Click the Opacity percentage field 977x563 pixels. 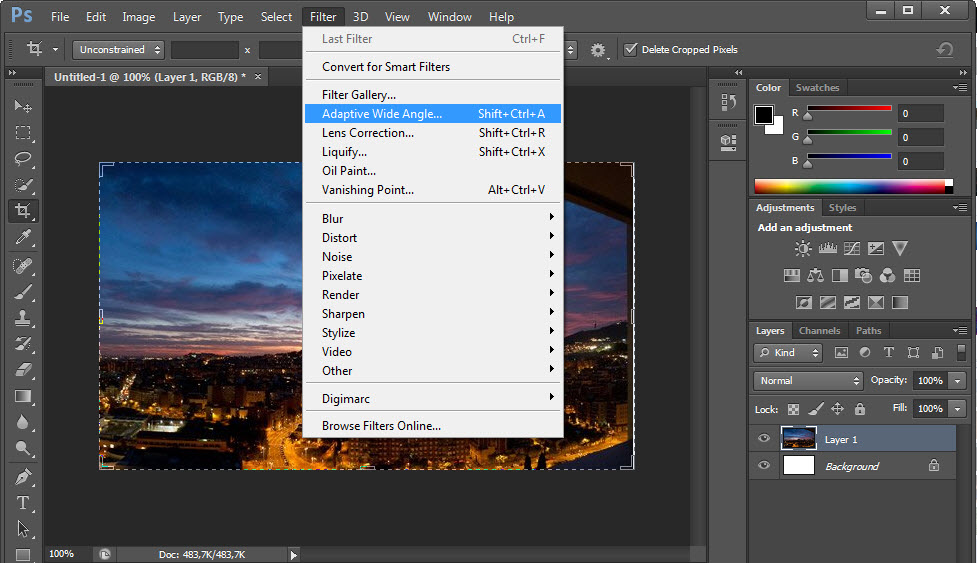tap(929, 381)
